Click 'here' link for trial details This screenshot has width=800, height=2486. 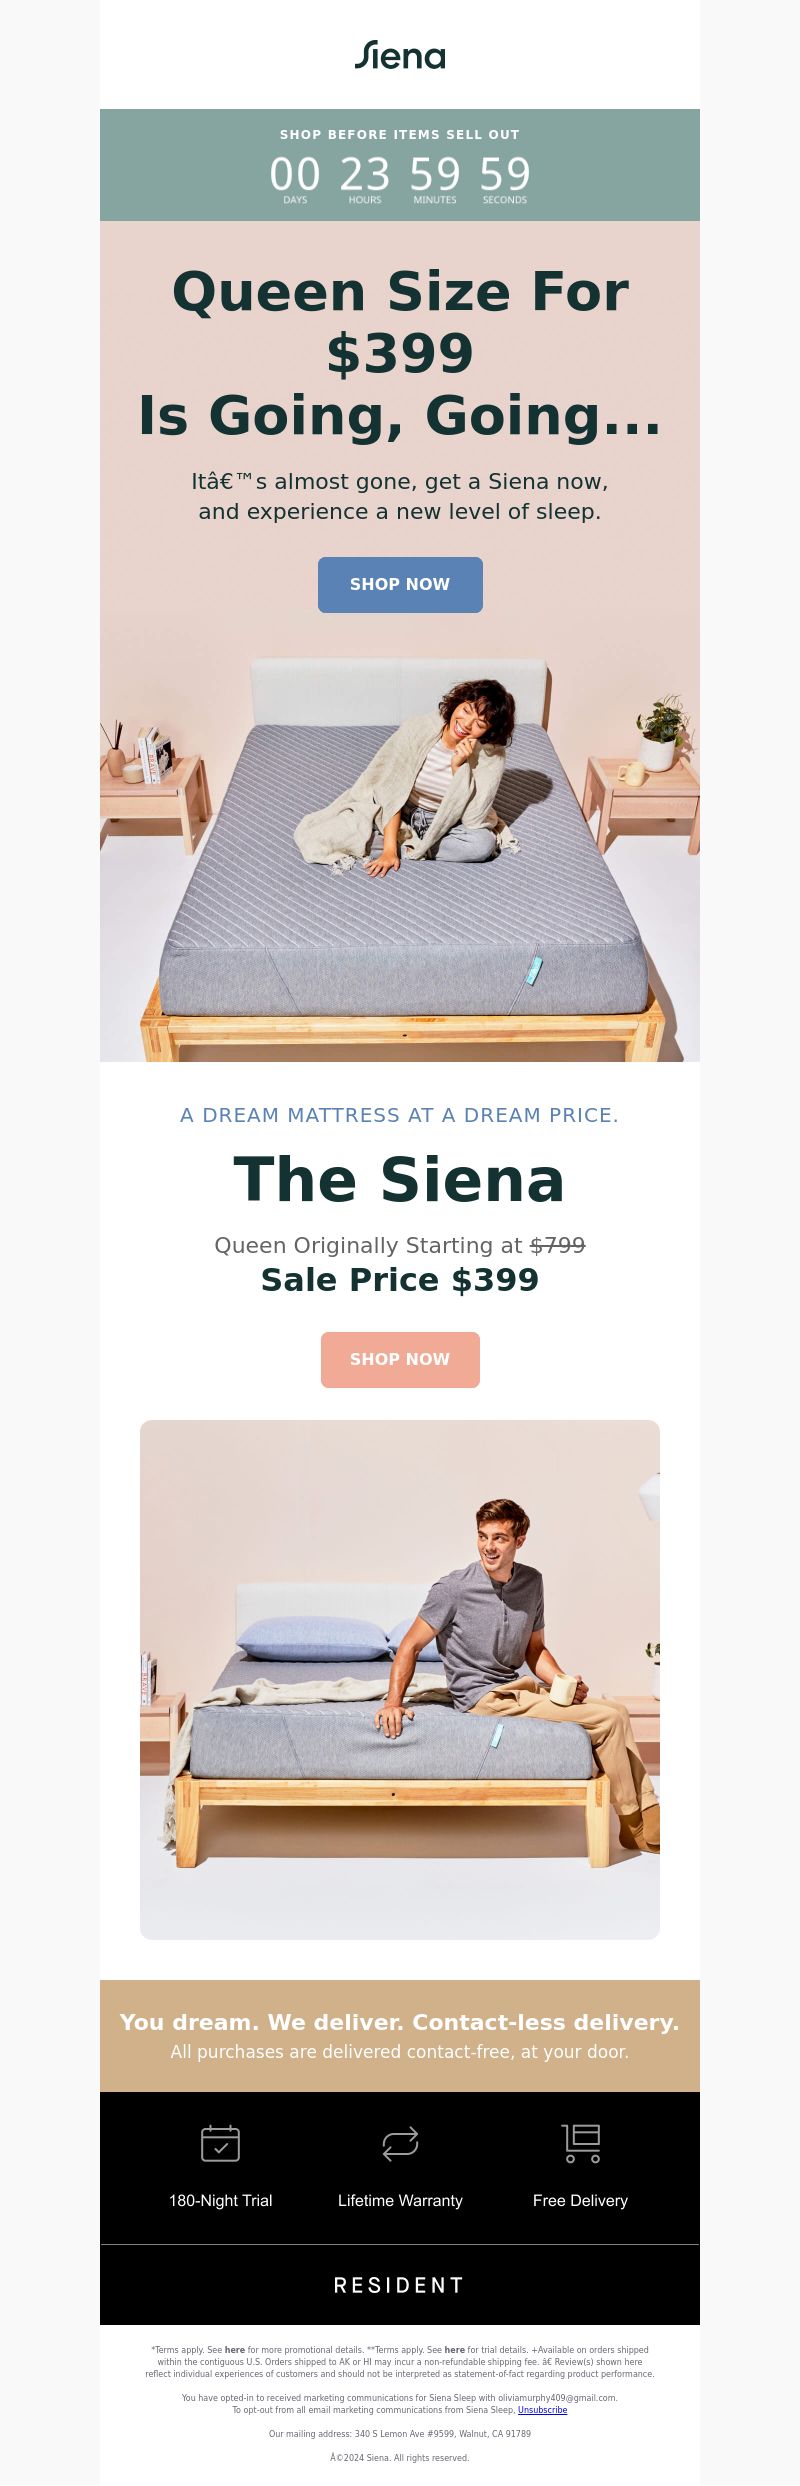(455, 2350)
